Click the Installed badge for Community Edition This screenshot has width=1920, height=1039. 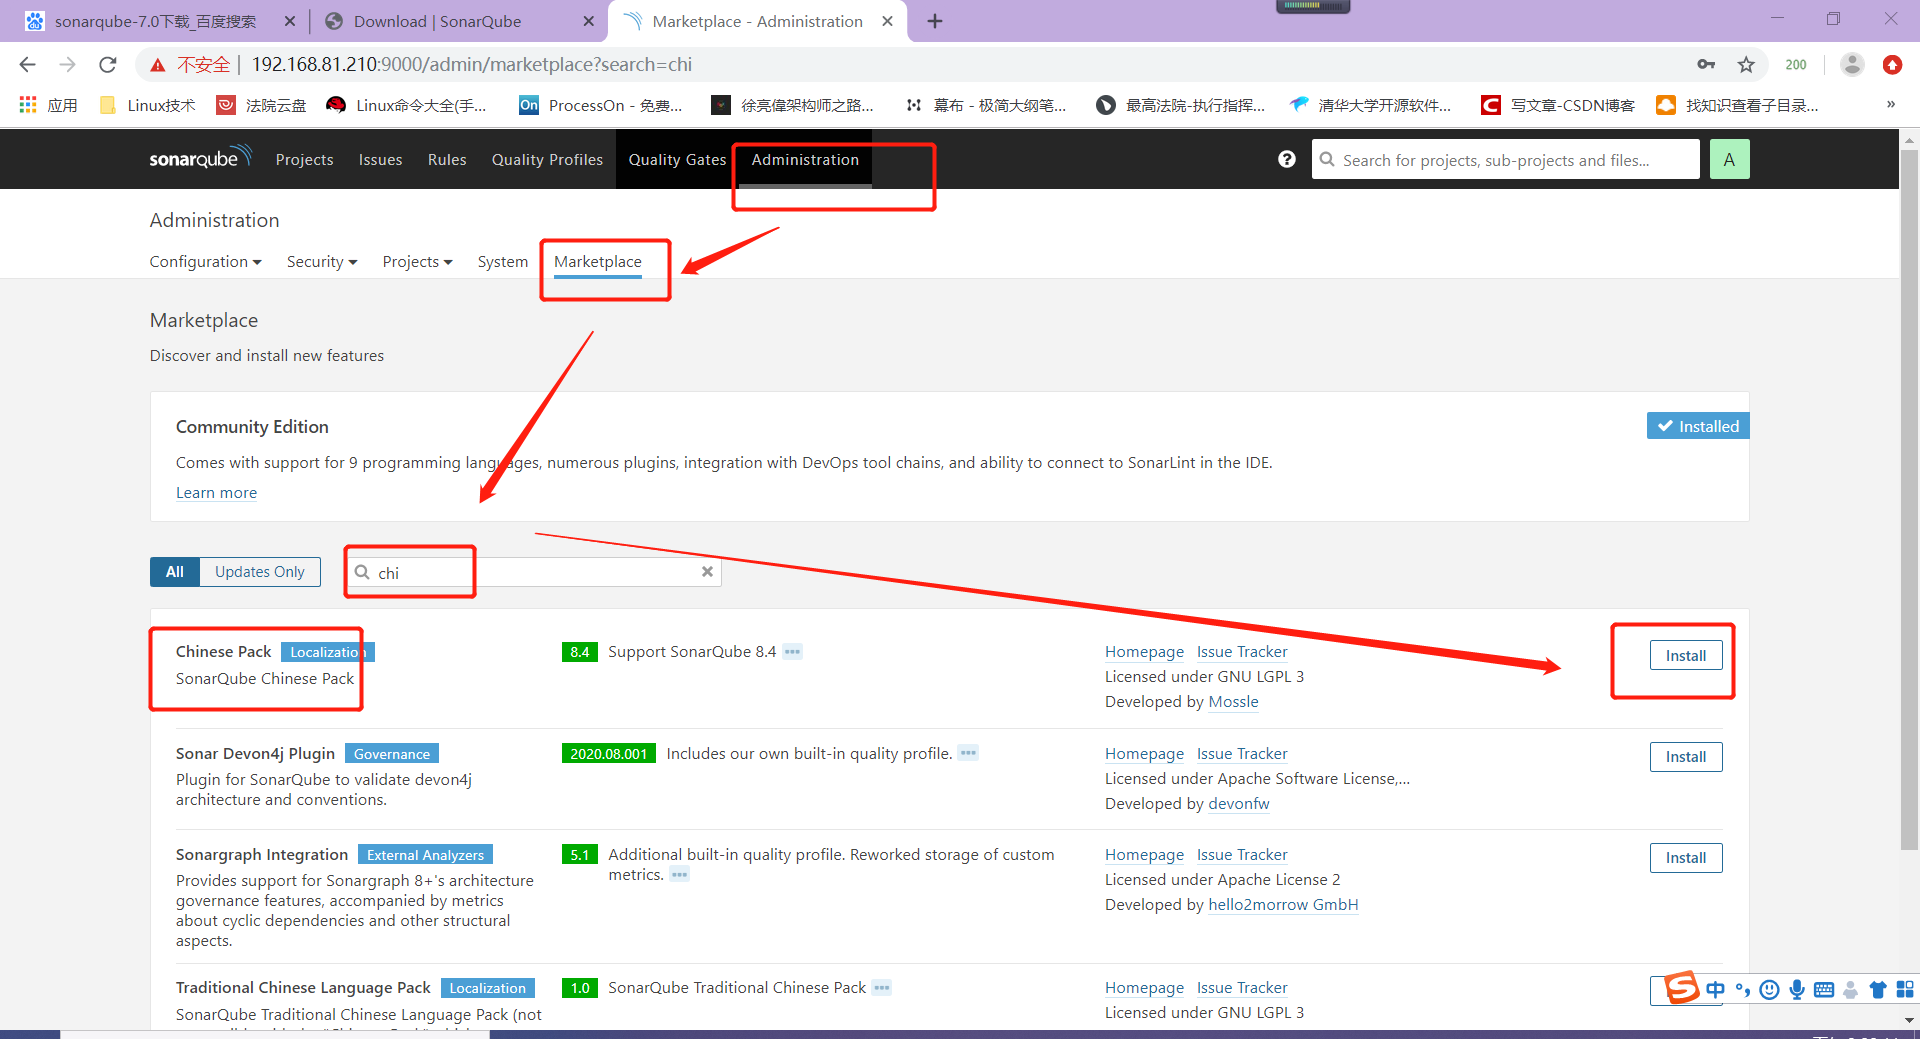[x=1698, y=426]
